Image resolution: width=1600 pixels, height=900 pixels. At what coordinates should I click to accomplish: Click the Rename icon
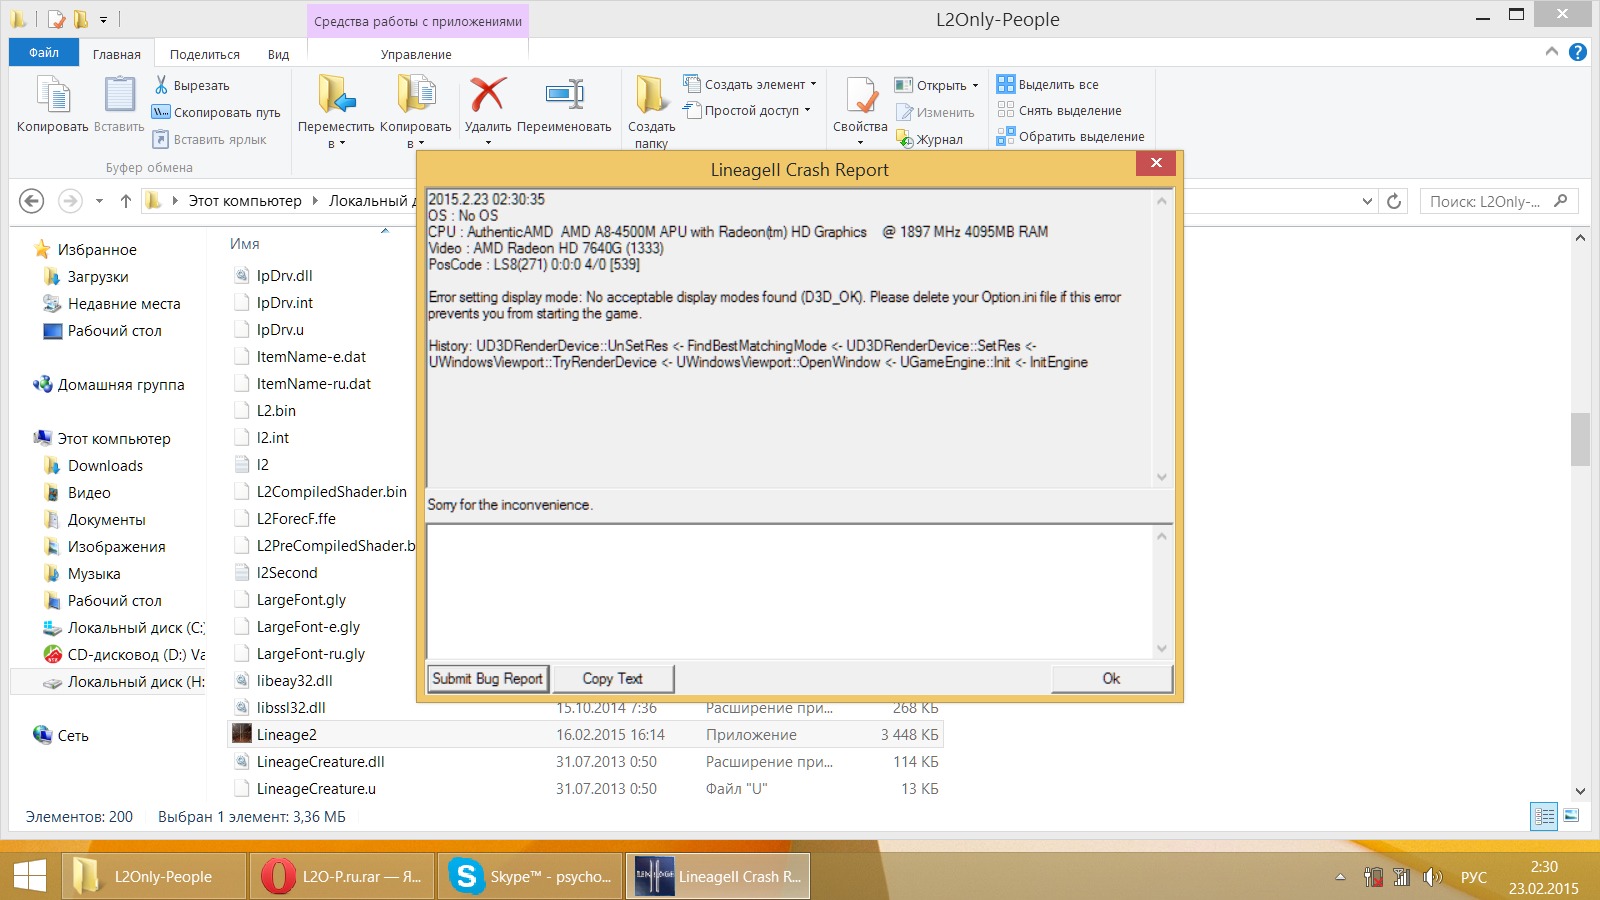click(565, 95)
